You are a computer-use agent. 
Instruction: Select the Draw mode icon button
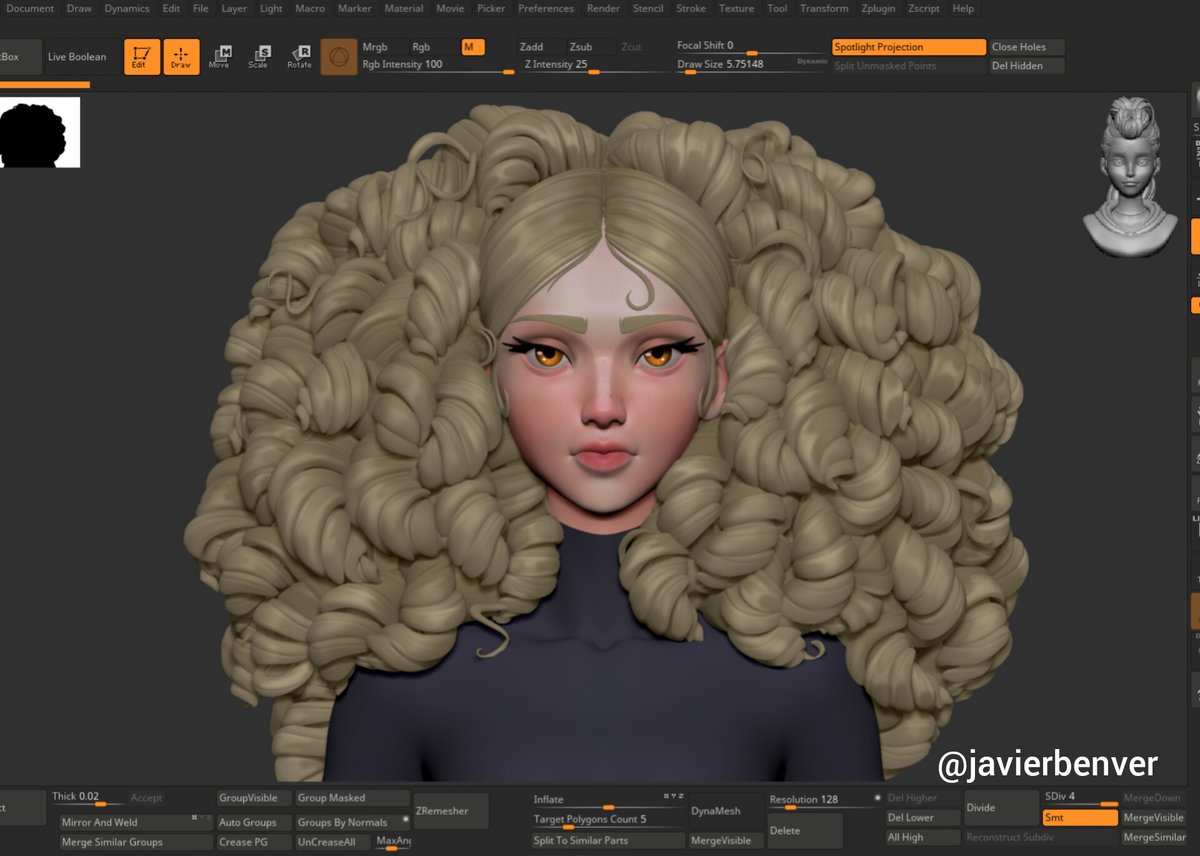[181, 57]
